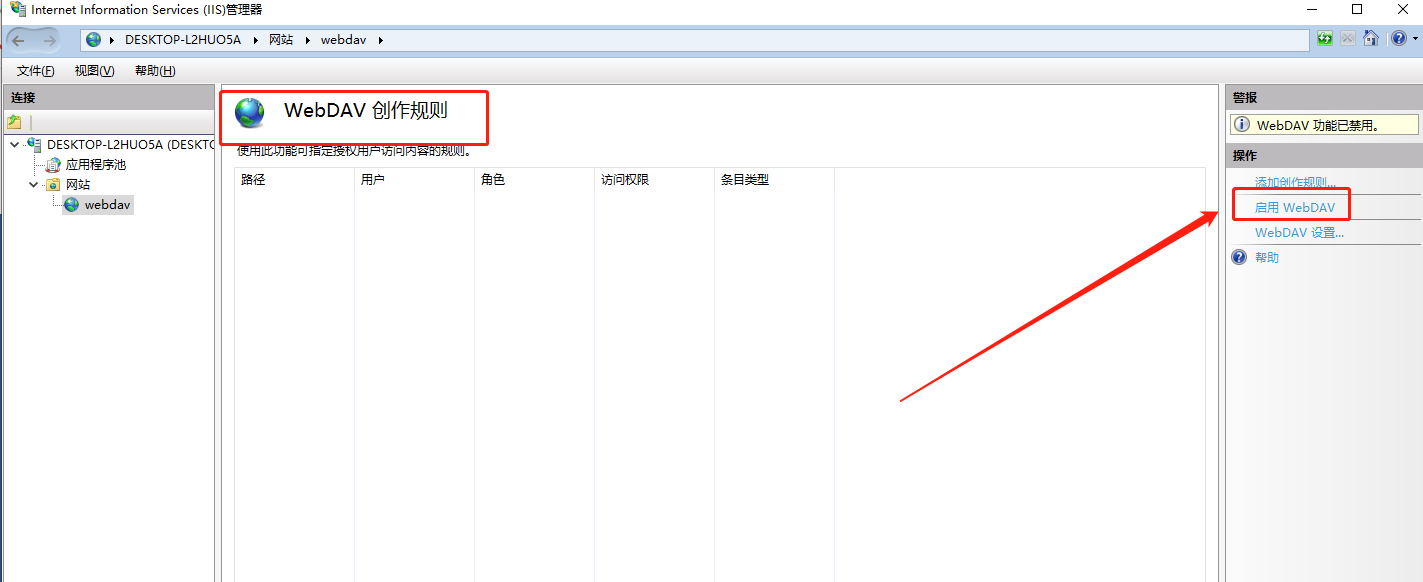
Task: Open the 文件(F) menu
Action: click(36, 71)
